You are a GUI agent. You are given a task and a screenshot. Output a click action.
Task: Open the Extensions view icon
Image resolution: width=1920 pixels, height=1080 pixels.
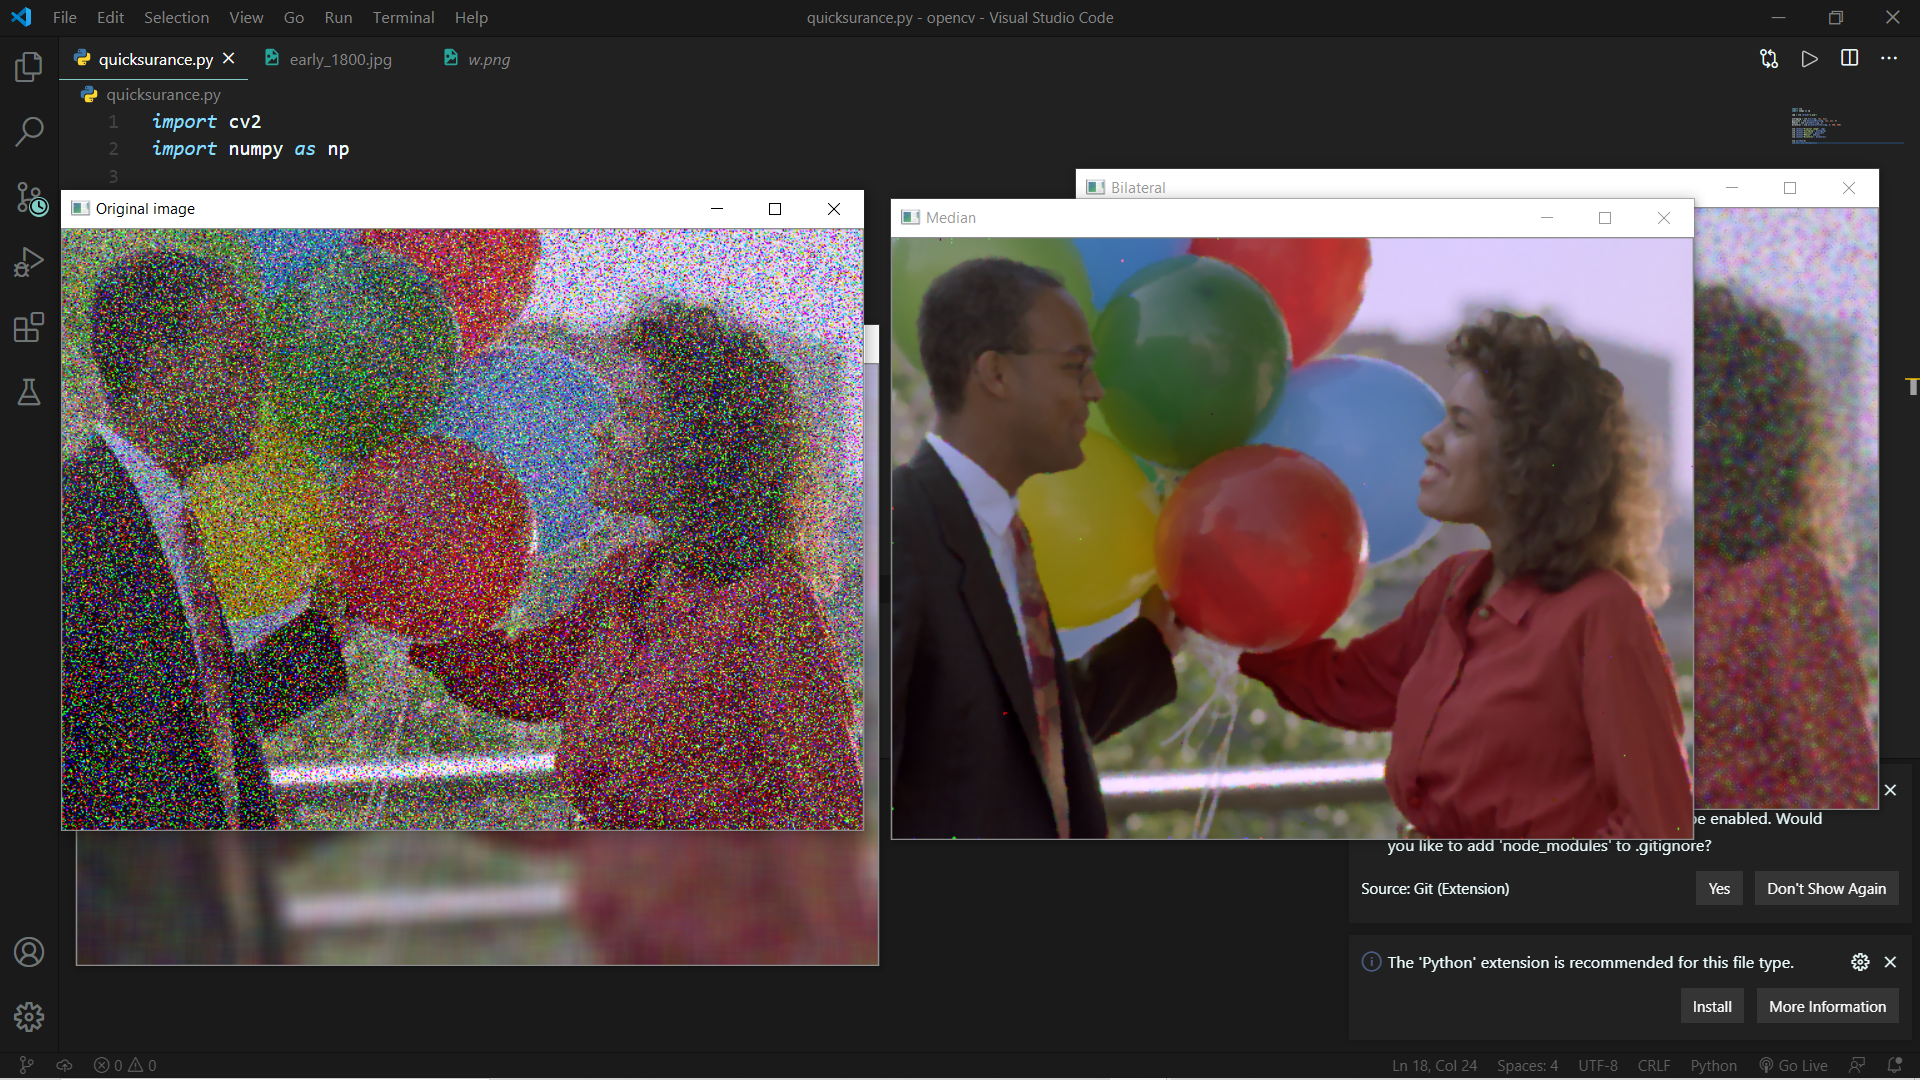point(29,327)
